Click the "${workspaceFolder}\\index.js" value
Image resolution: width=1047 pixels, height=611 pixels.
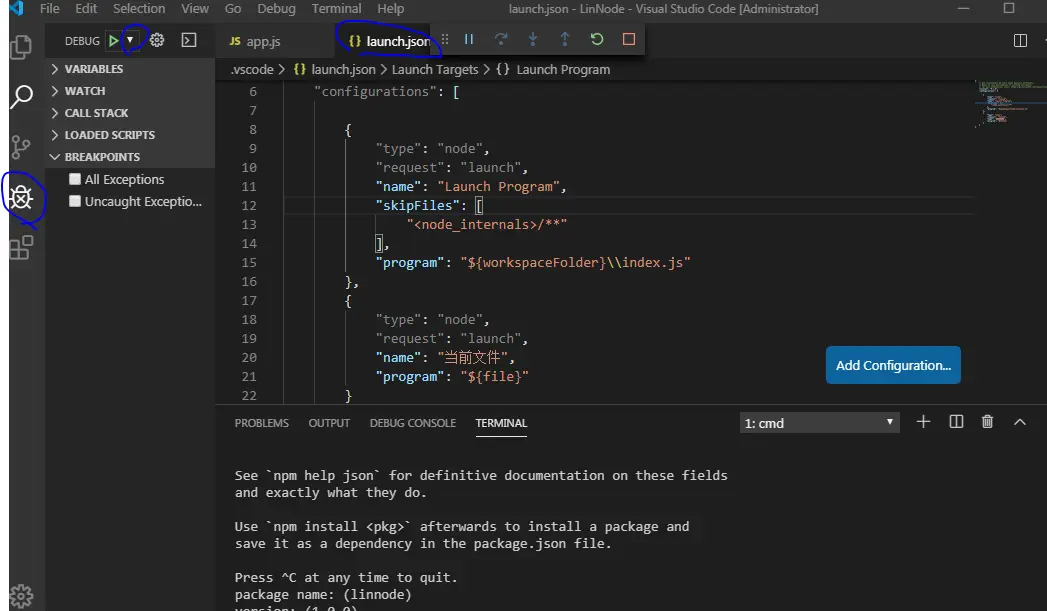tap(576, 262)
